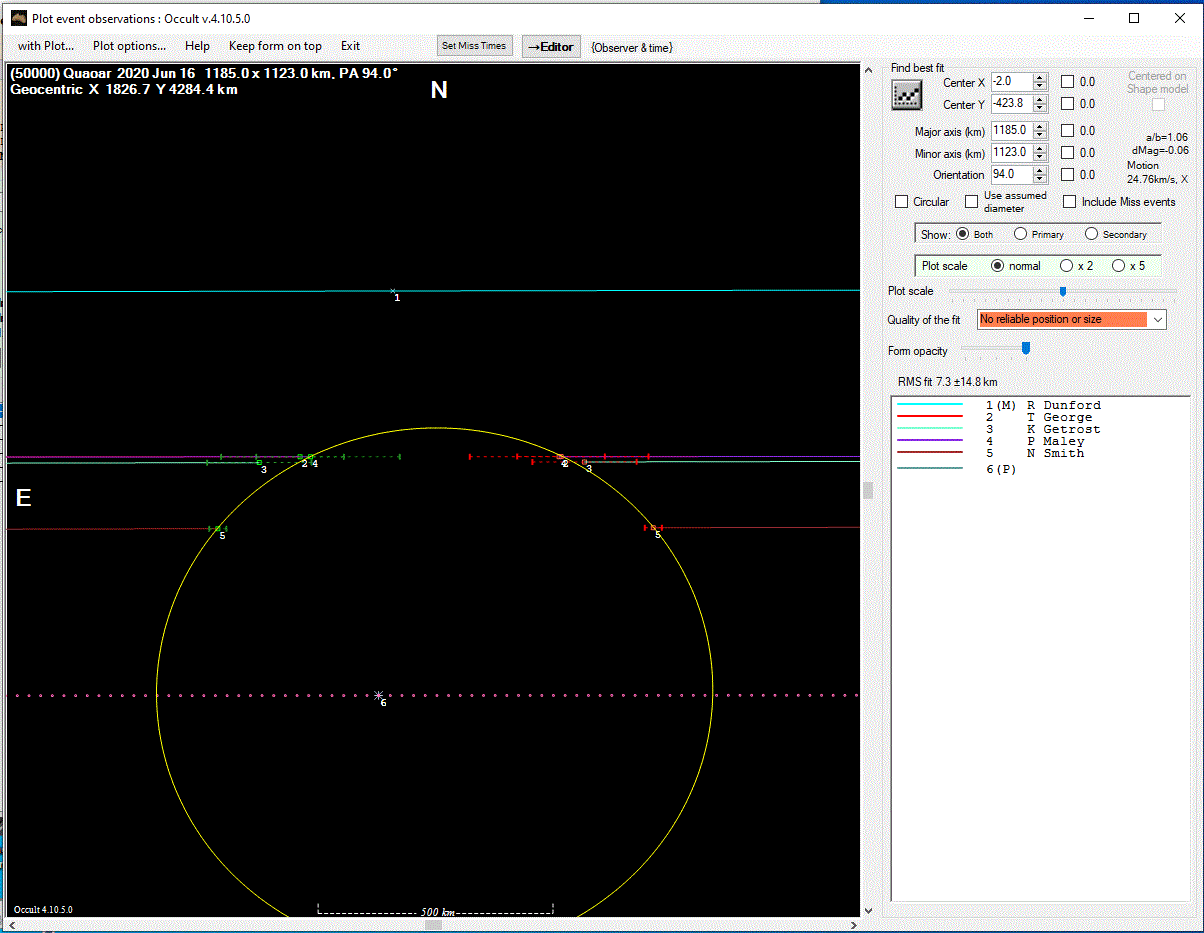Click the Minor axis input field
Viewport: 1204px width, 933px height.
point(1011,152)
